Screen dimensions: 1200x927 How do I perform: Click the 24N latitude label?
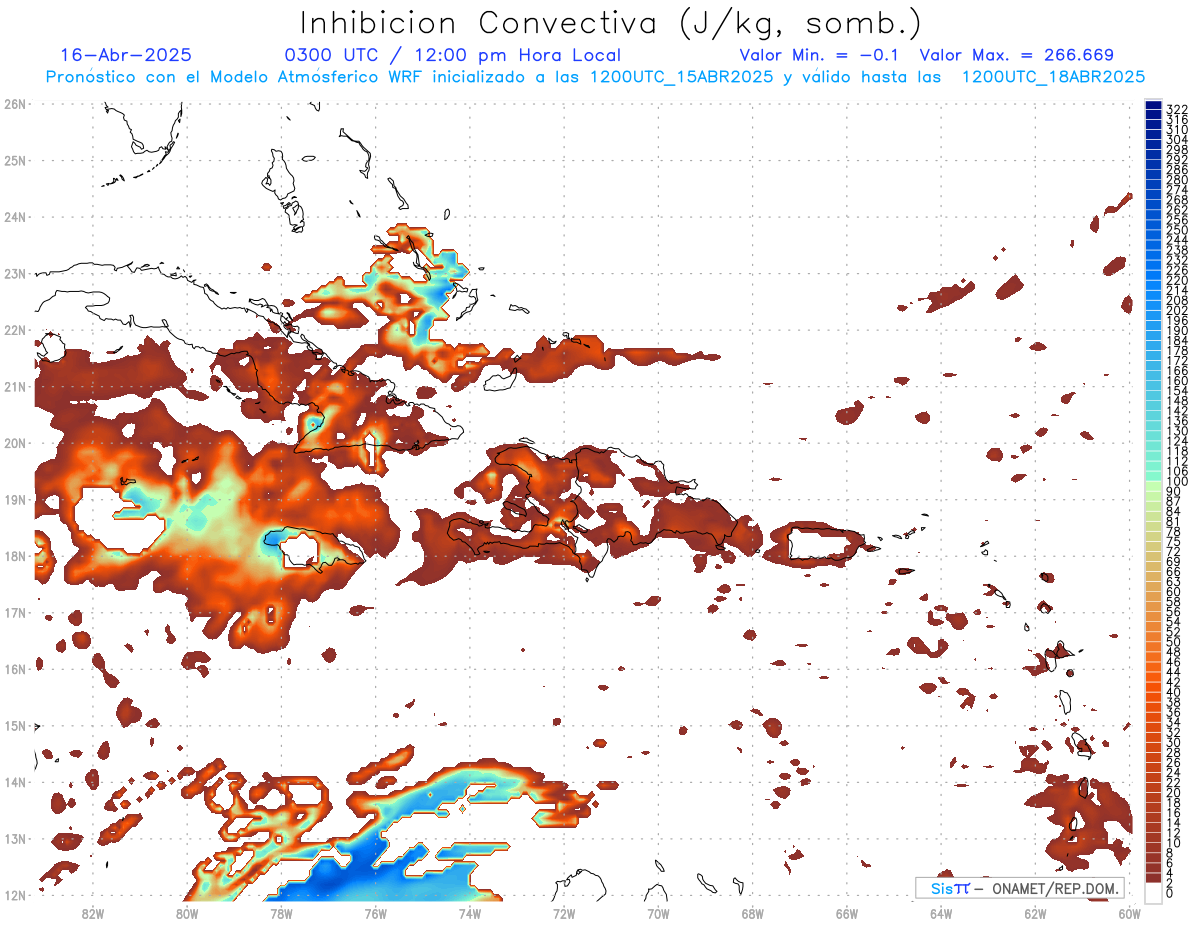(14, 216)
